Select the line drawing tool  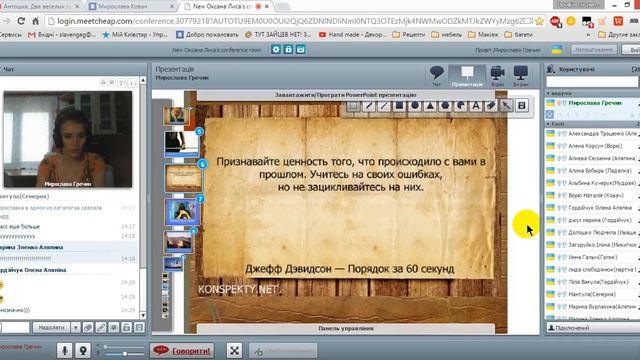tap(384, 106)
